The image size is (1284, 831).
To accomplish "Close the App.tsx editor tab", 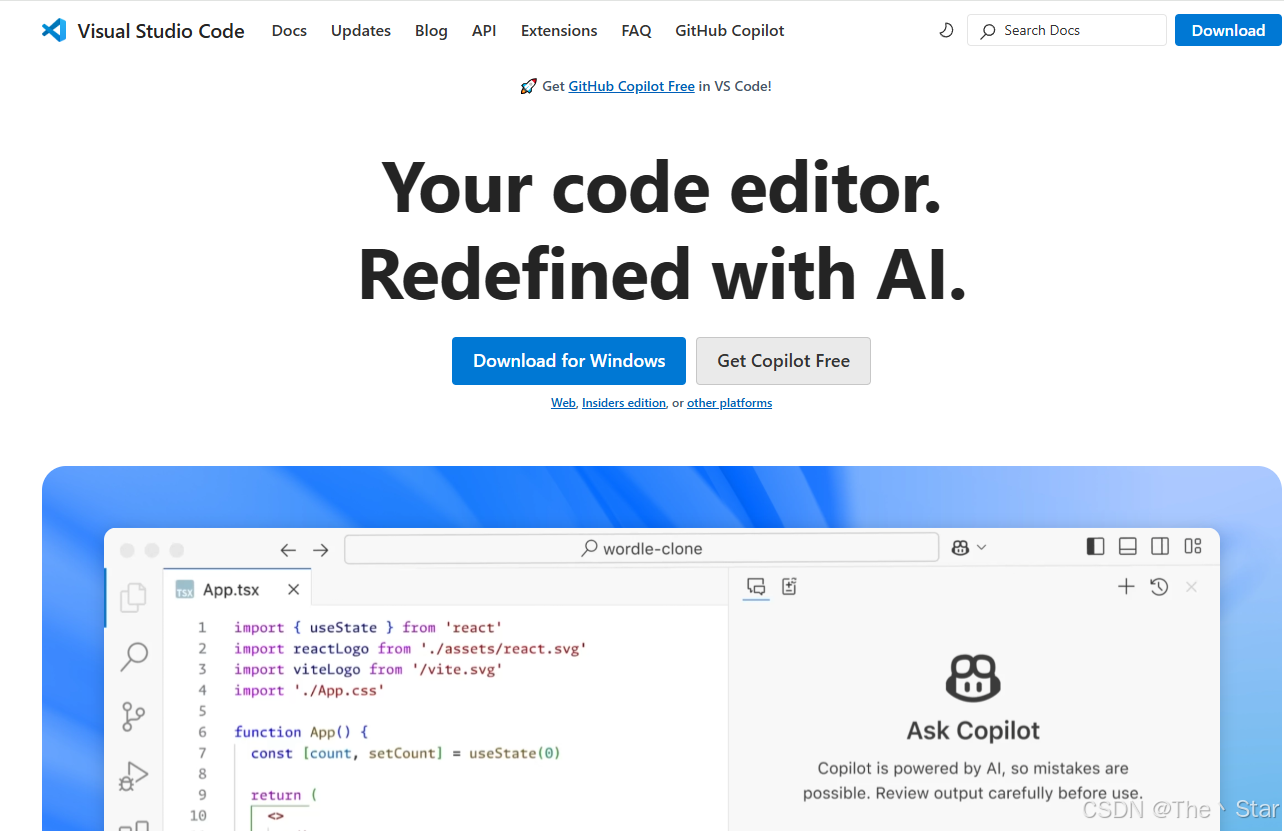I will coord(293,590).
